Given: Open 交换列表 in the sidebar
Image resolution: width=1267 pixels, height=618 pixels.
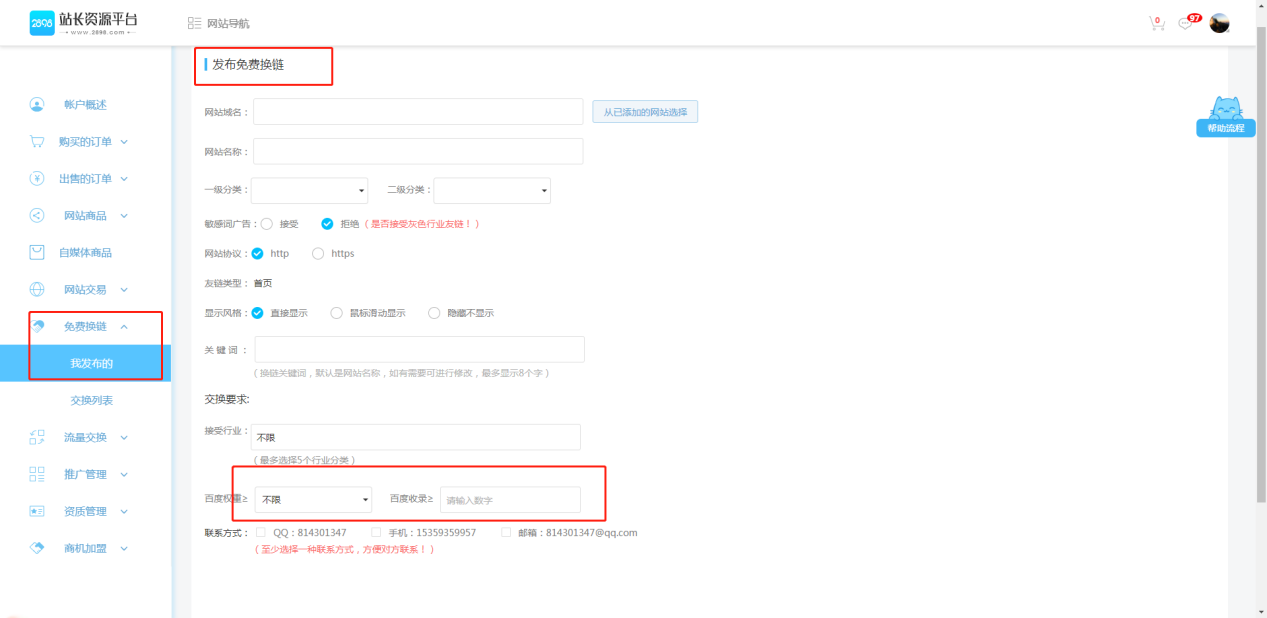Looking at the screenshot, I should 91,400.
